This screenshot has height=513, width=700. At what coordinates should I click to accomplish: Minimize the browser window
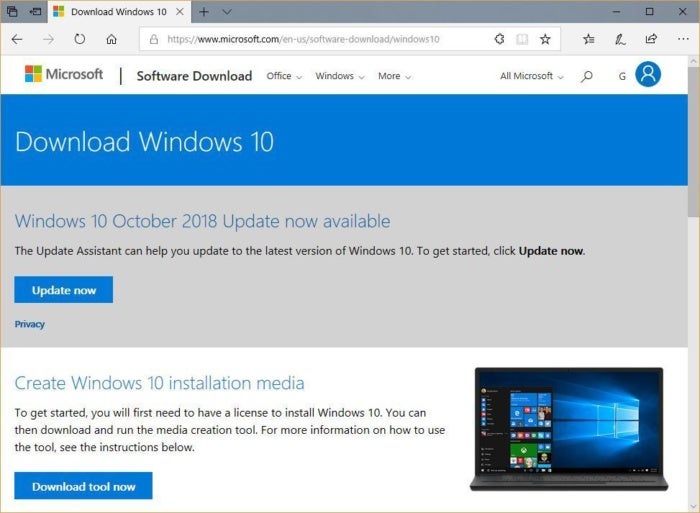pos(617,12)
